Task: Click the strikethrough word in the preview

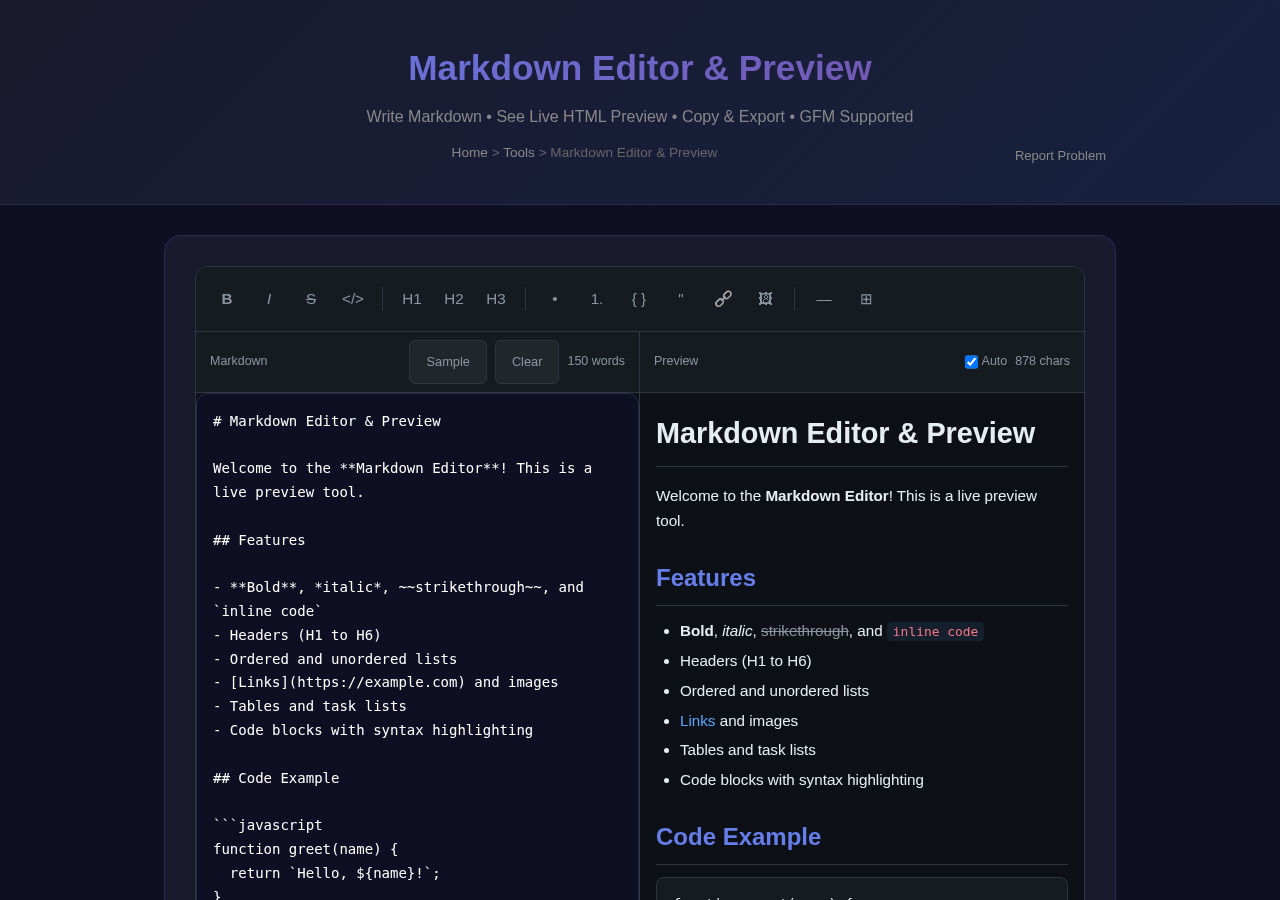Action: 805,631
